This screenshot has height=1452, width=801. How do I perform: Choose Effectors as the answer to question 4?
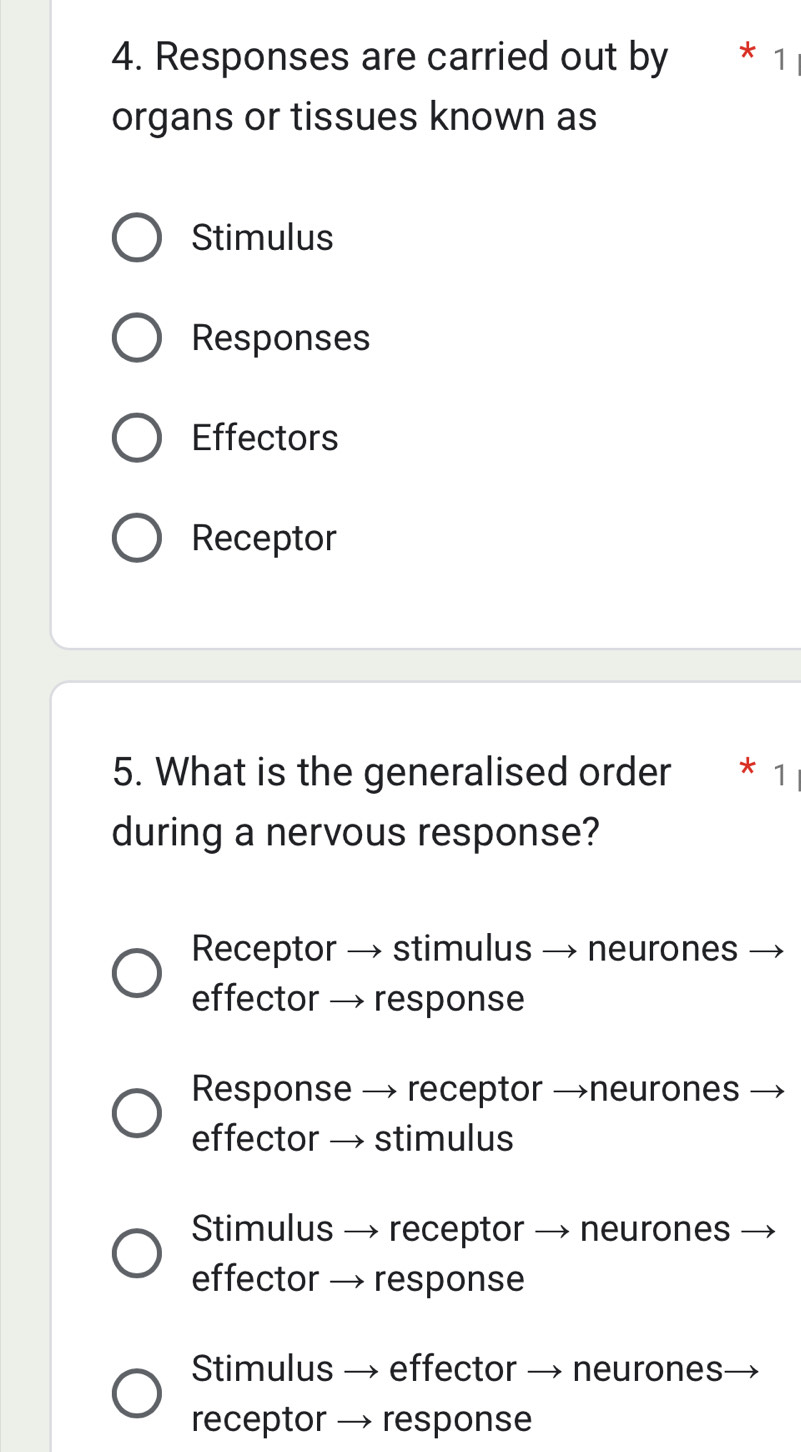click(x=137, y=437)
